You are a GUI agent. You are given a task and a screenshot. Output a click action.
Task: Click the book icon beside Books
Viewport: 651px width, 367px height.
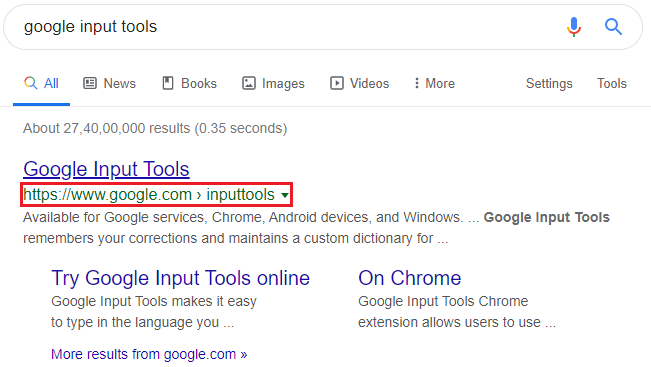click(168, 83)
